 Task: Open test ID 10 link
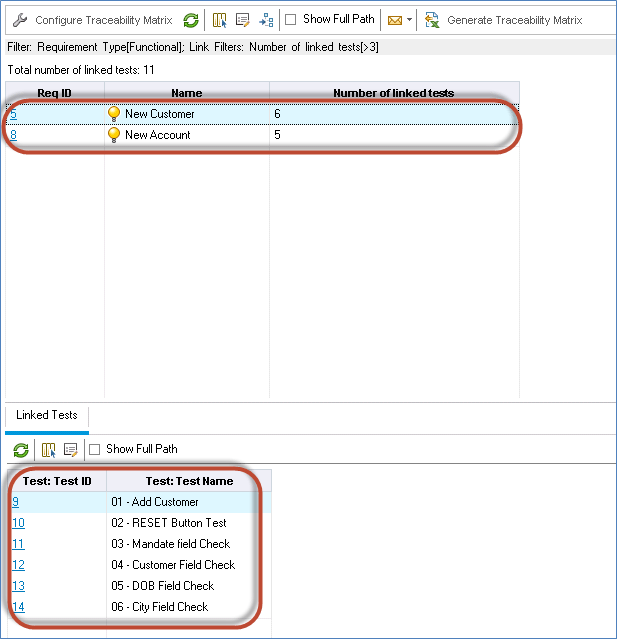[x=18, y=523]
